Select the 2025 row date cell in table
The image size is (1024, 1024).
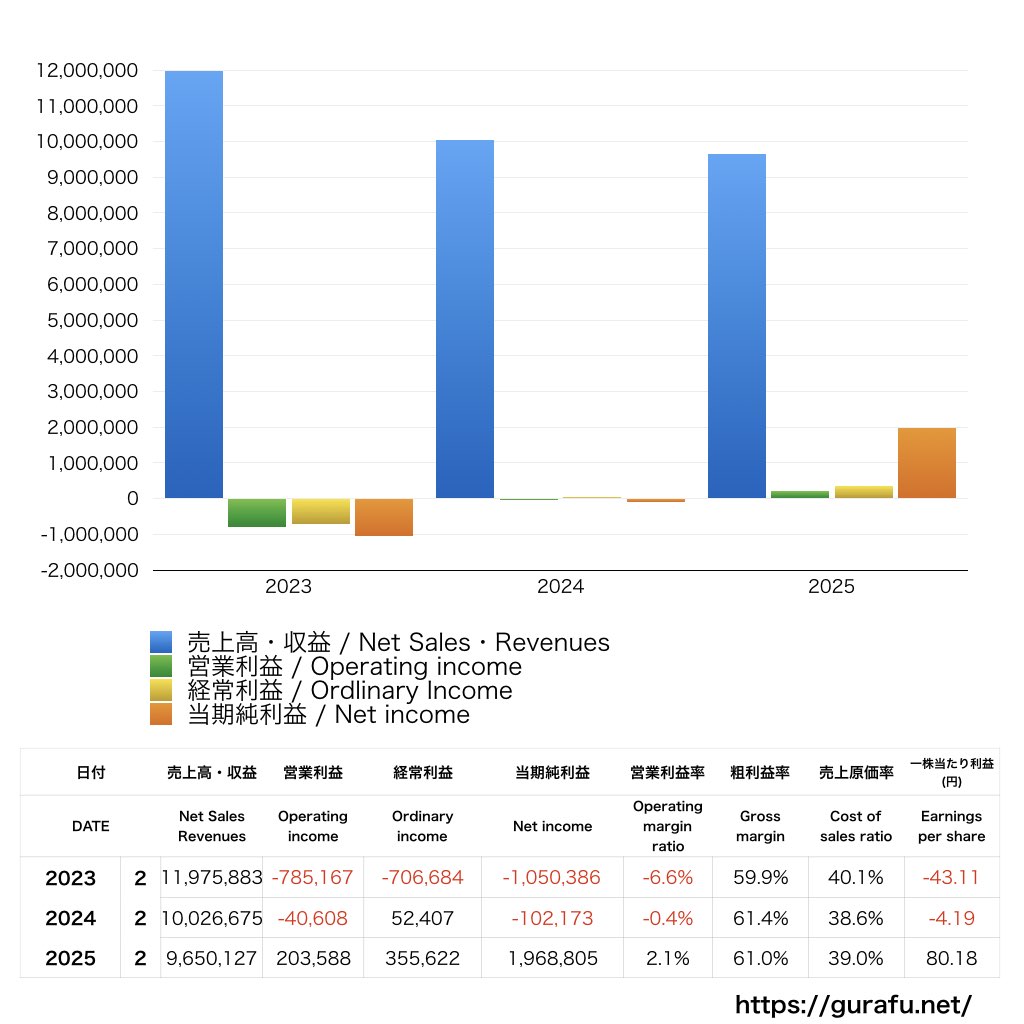(71, 958)
